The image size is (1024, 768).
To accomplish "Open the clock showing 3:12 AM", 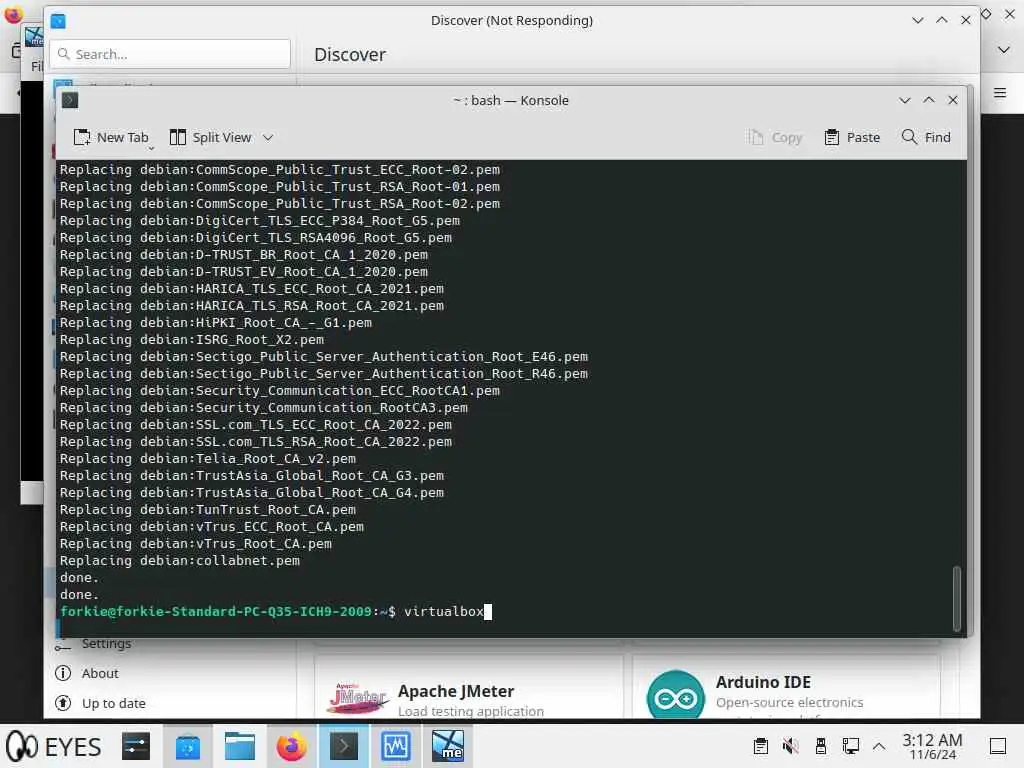I will pos(932,746).
